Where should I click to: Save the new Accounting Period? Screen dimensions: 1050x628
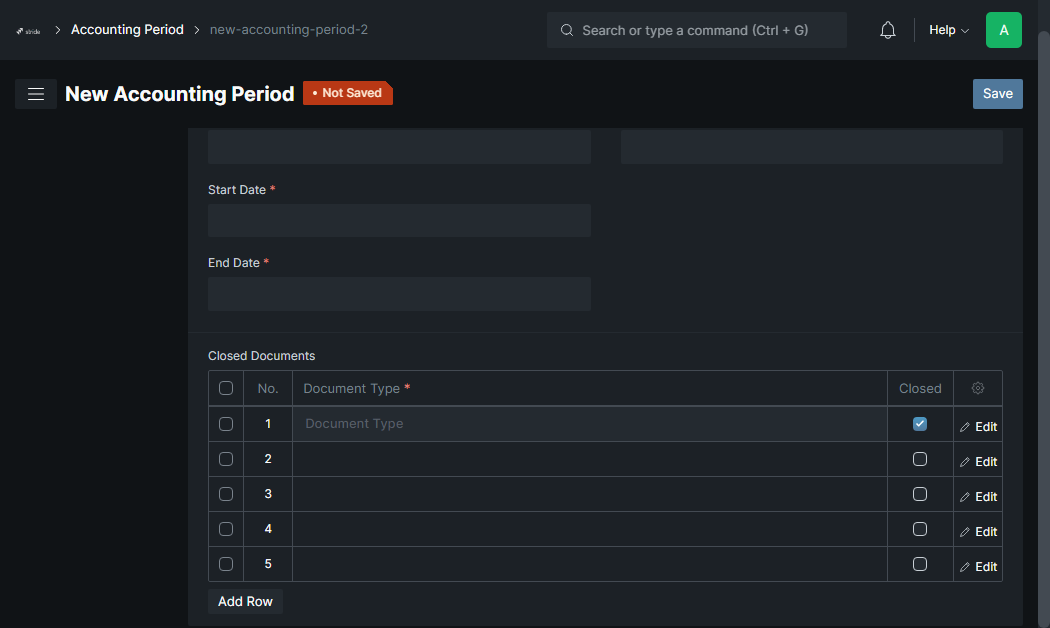tap(997, 94)
